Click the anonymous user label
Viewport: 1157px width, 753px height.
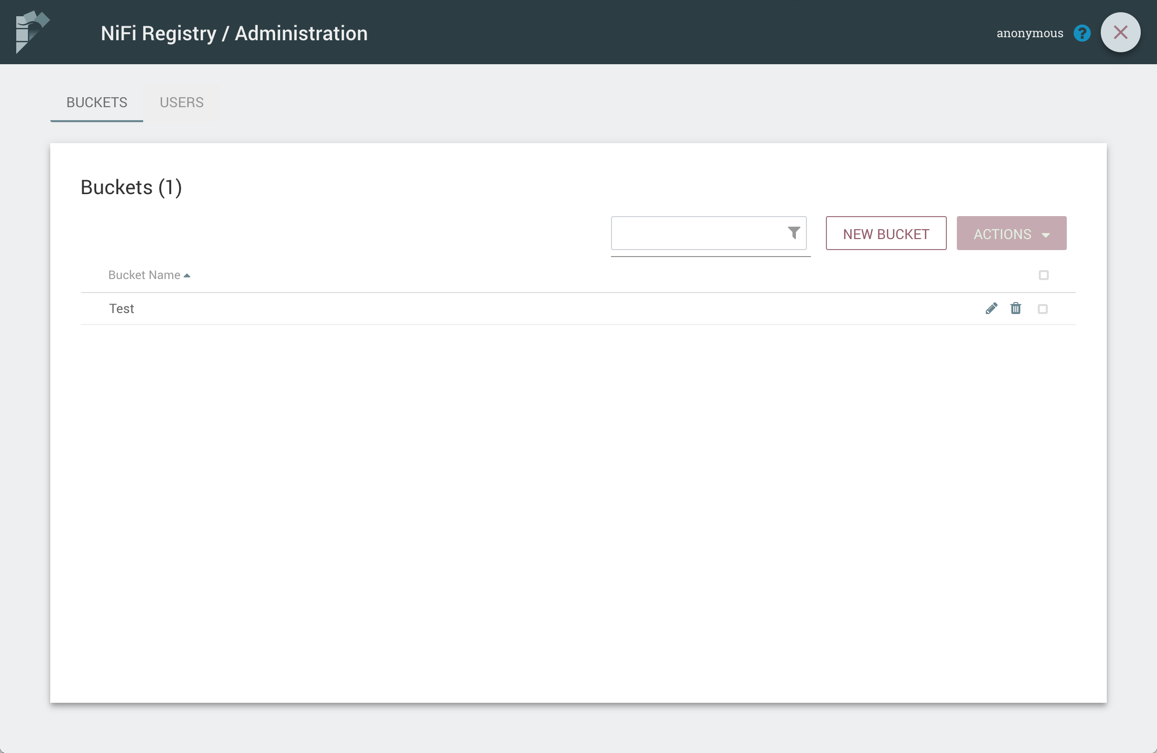[x=1029, y=33]
